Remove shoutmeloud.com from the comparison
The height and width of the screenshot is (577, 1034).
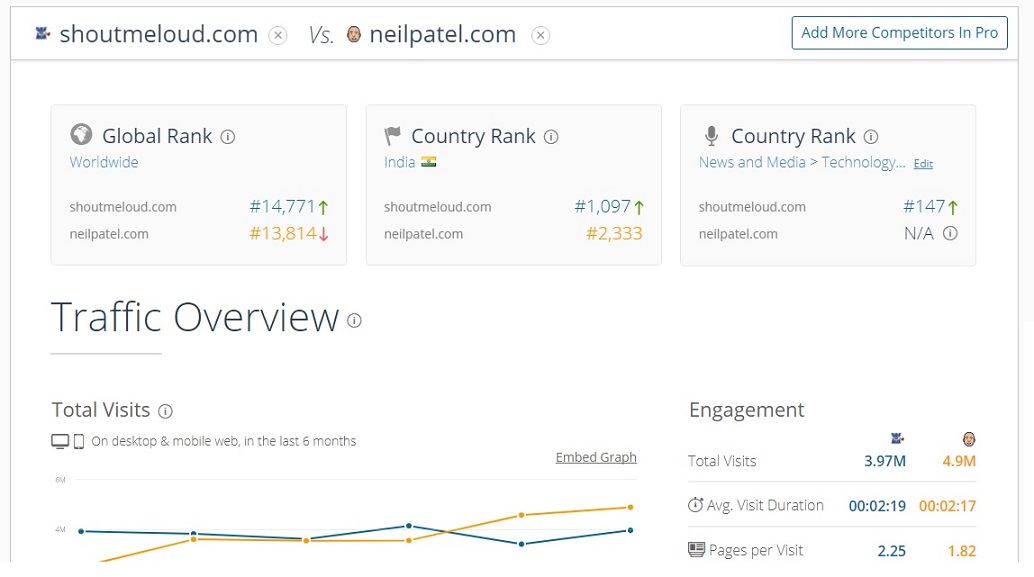pyautogui.click(x=278, y=35)
